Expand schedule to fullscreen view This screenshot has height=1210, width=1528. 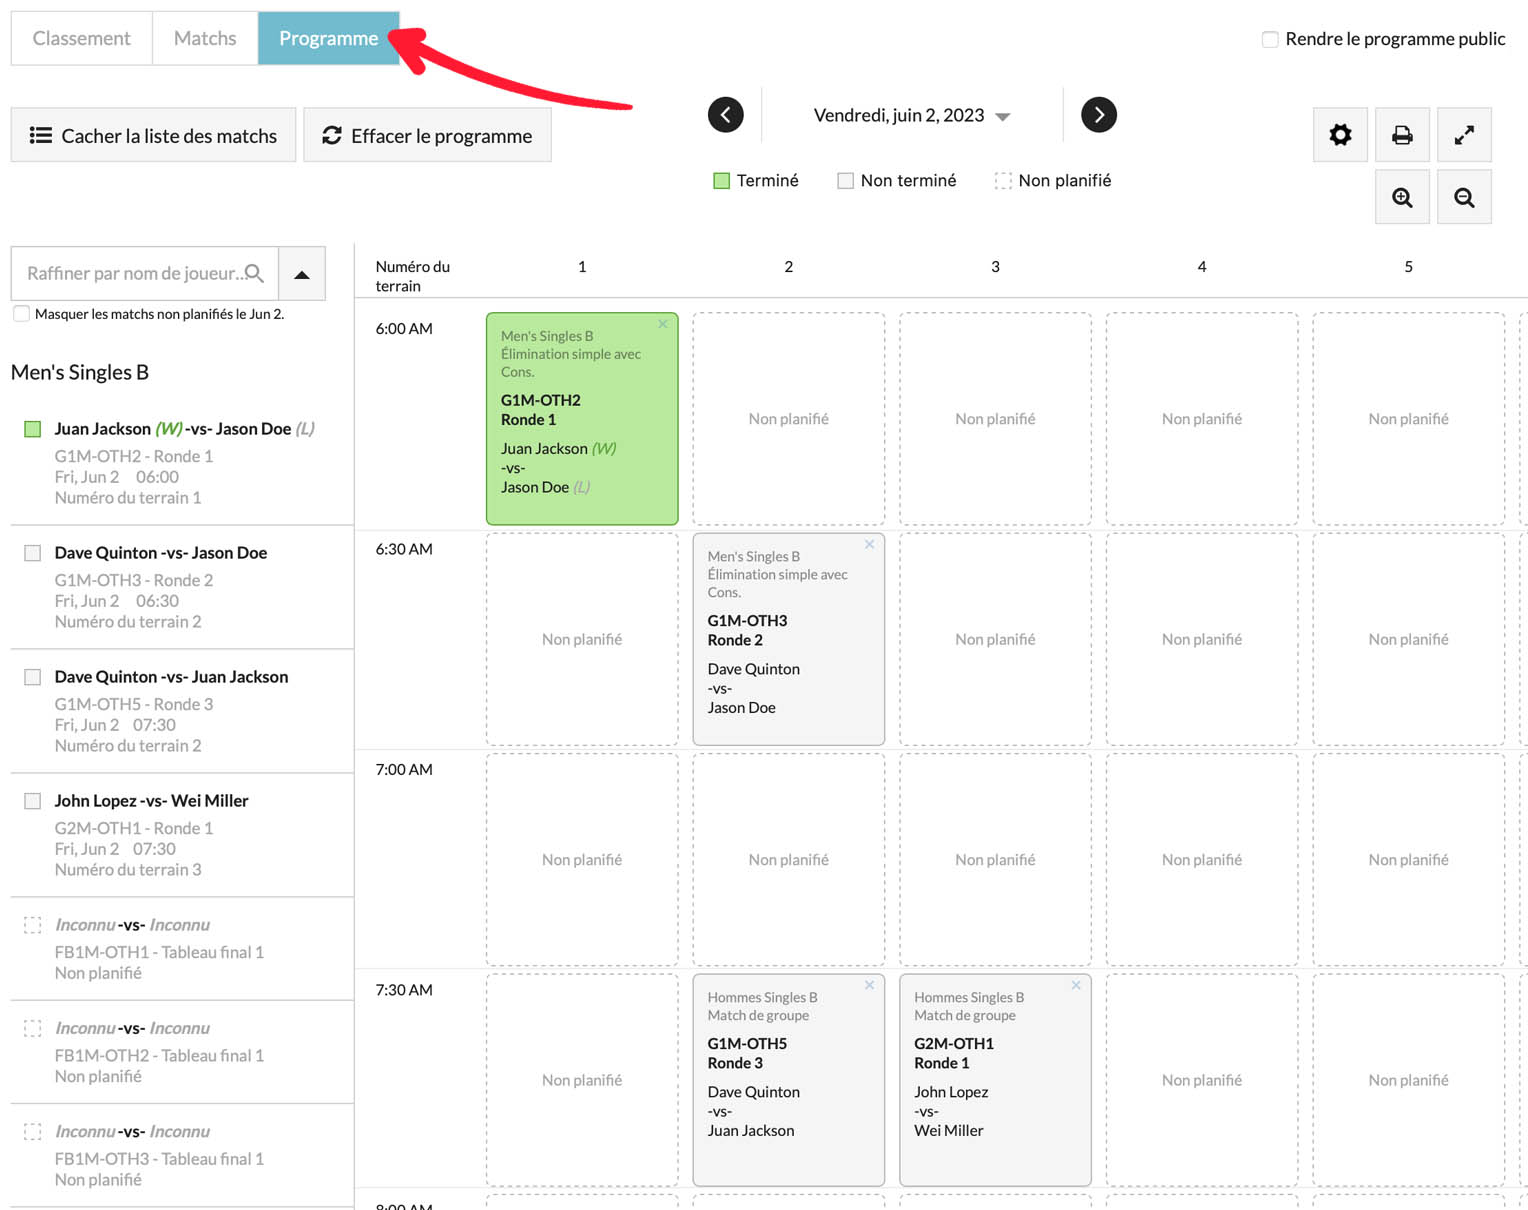pos(1464,135)
